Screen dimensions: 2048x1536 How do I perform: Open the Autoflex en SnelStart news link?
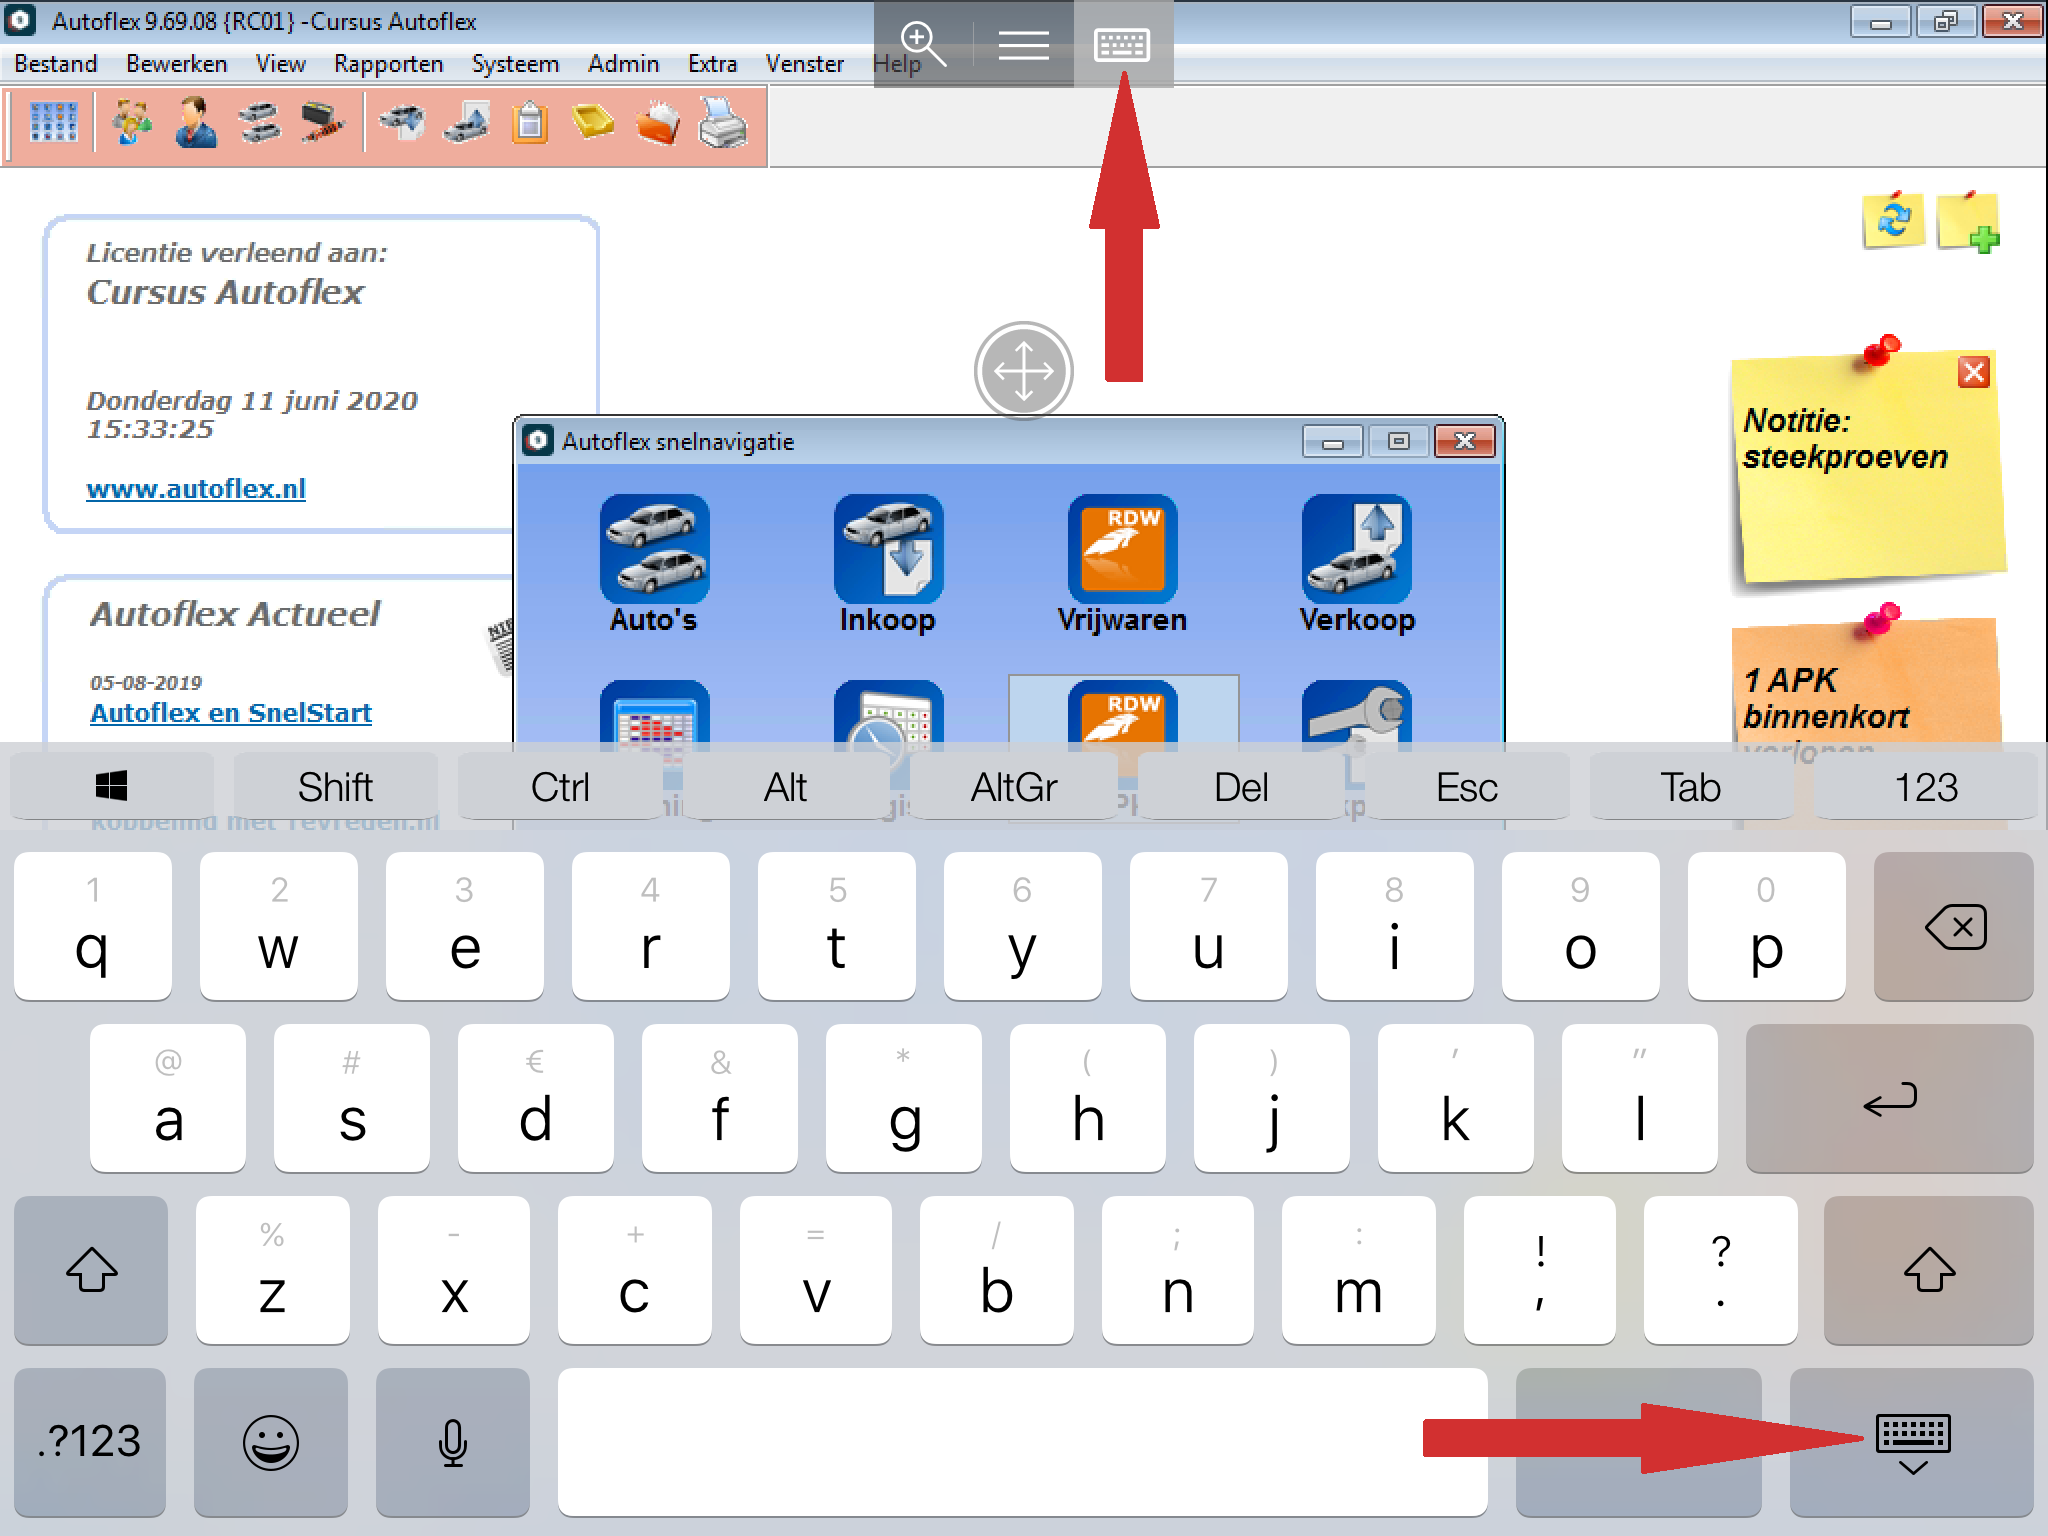pyautogui.click(x=231, y=712)
